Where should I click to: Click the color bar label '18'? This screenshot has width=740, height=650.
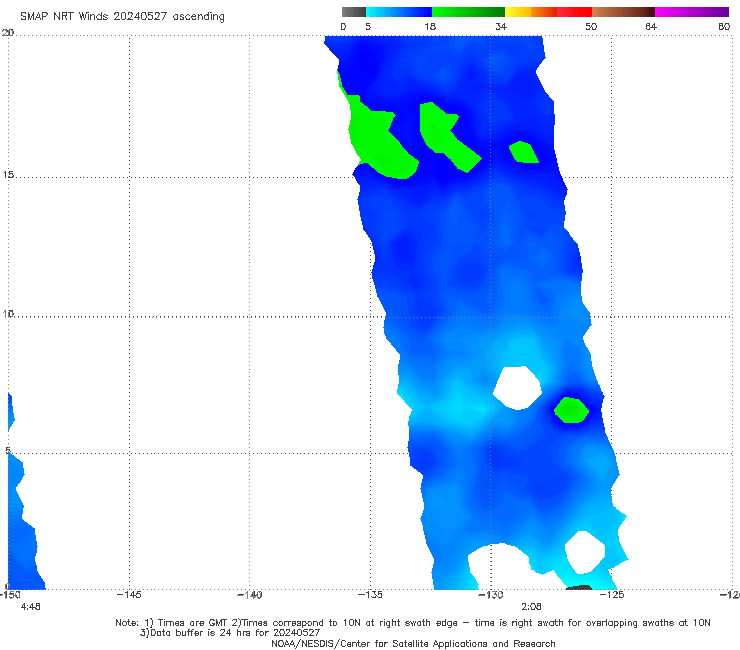pos(430,27)
